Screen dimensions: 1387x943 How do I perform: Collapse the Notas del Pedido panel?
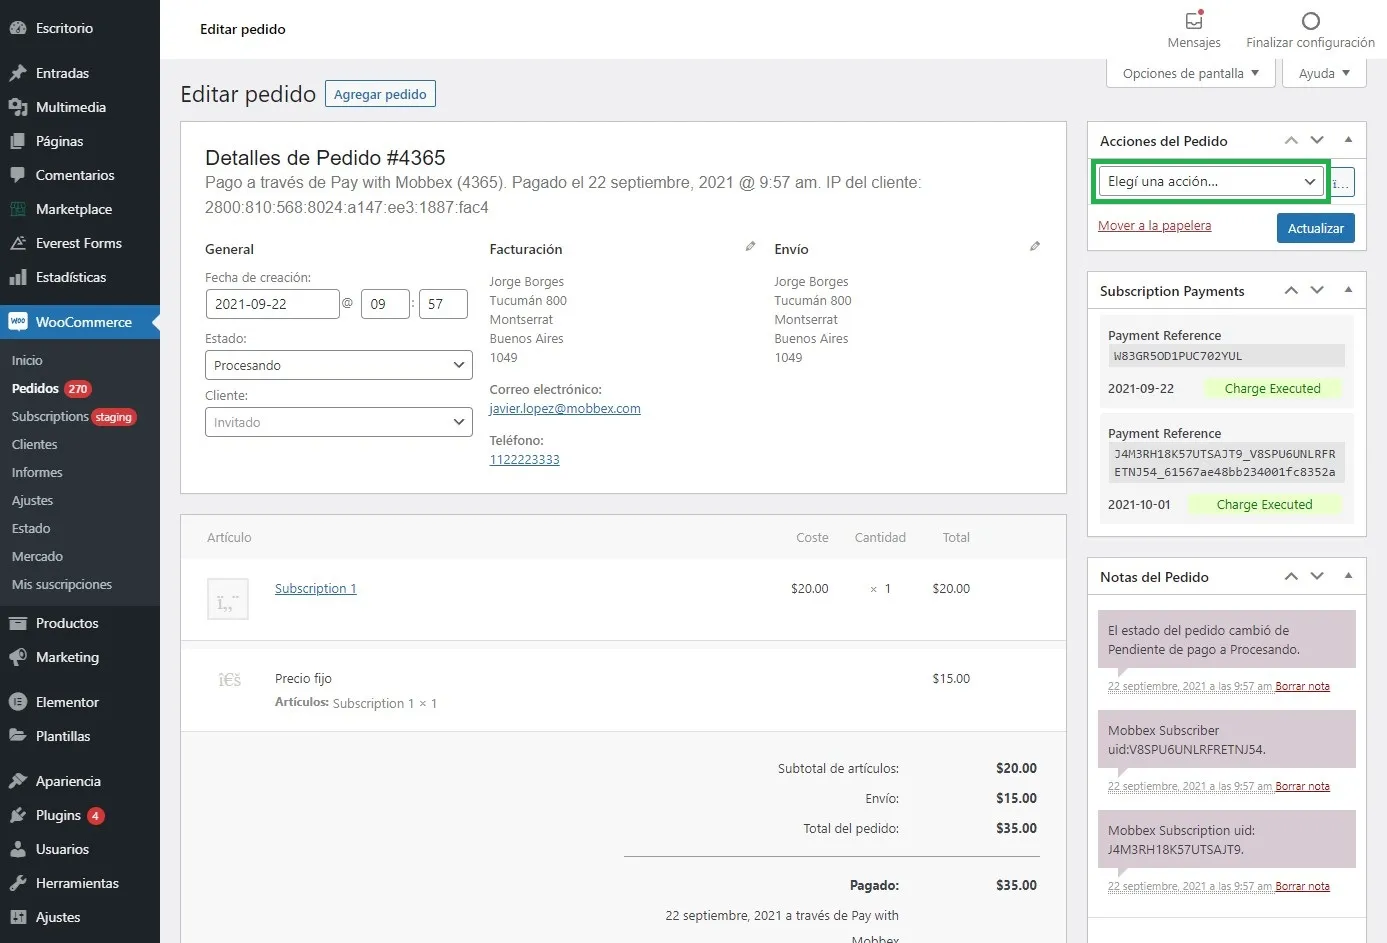pos(1348,576)
